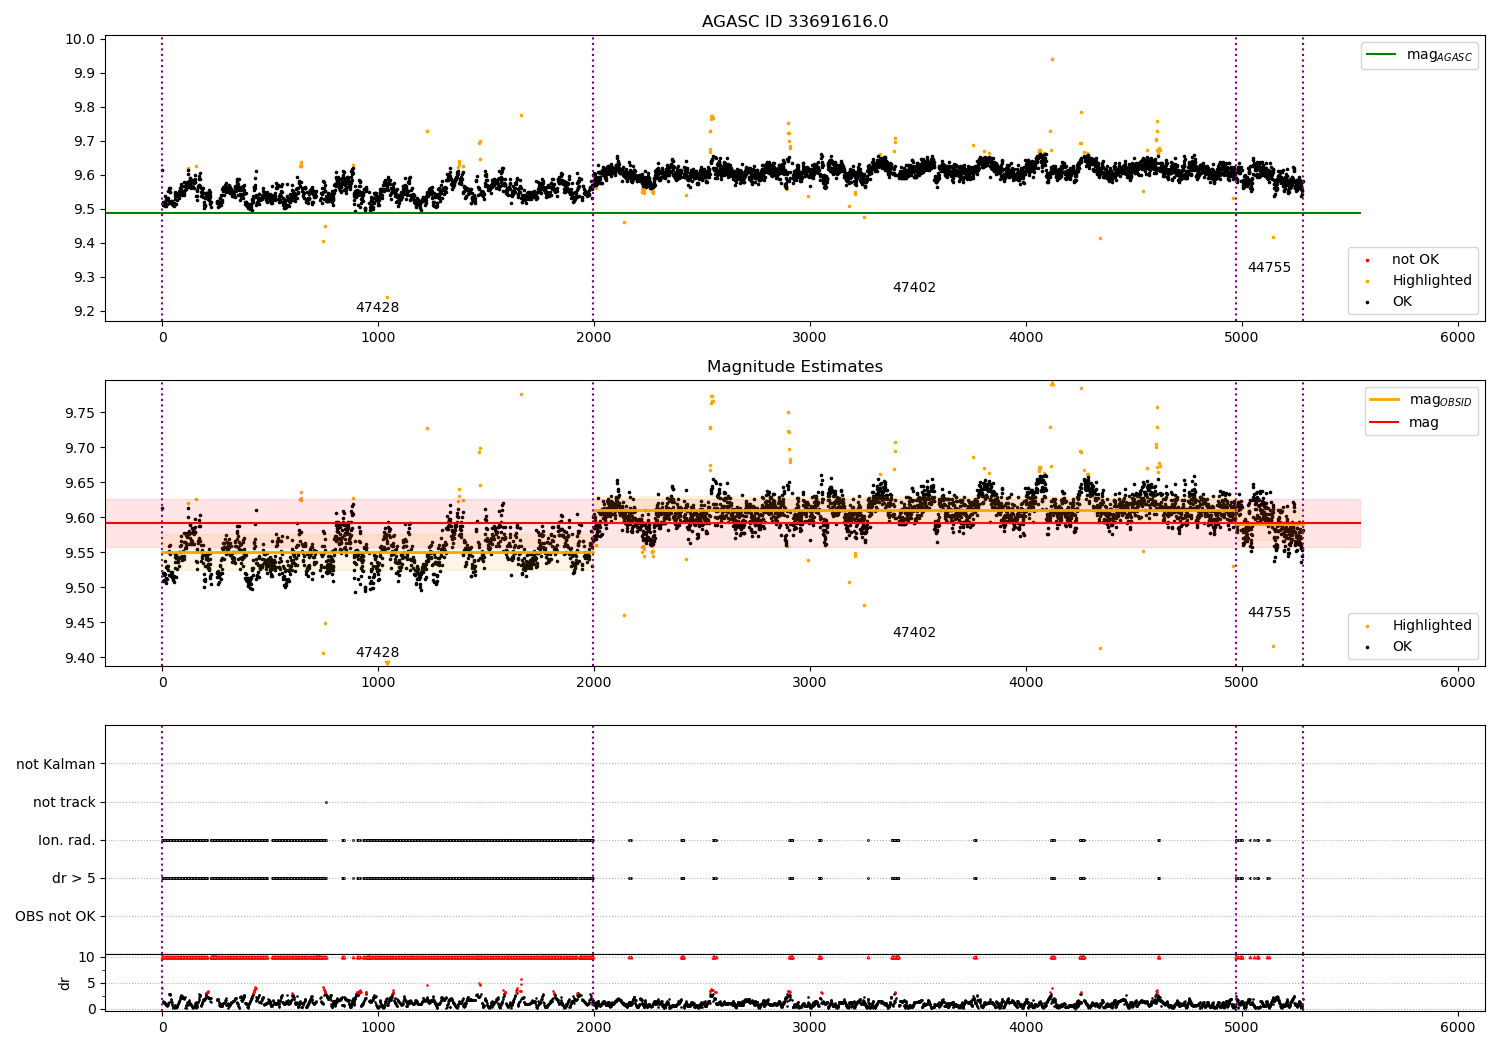Click y-axis tick 9.50 in Magnitude Estimates panel

[80, 589]
